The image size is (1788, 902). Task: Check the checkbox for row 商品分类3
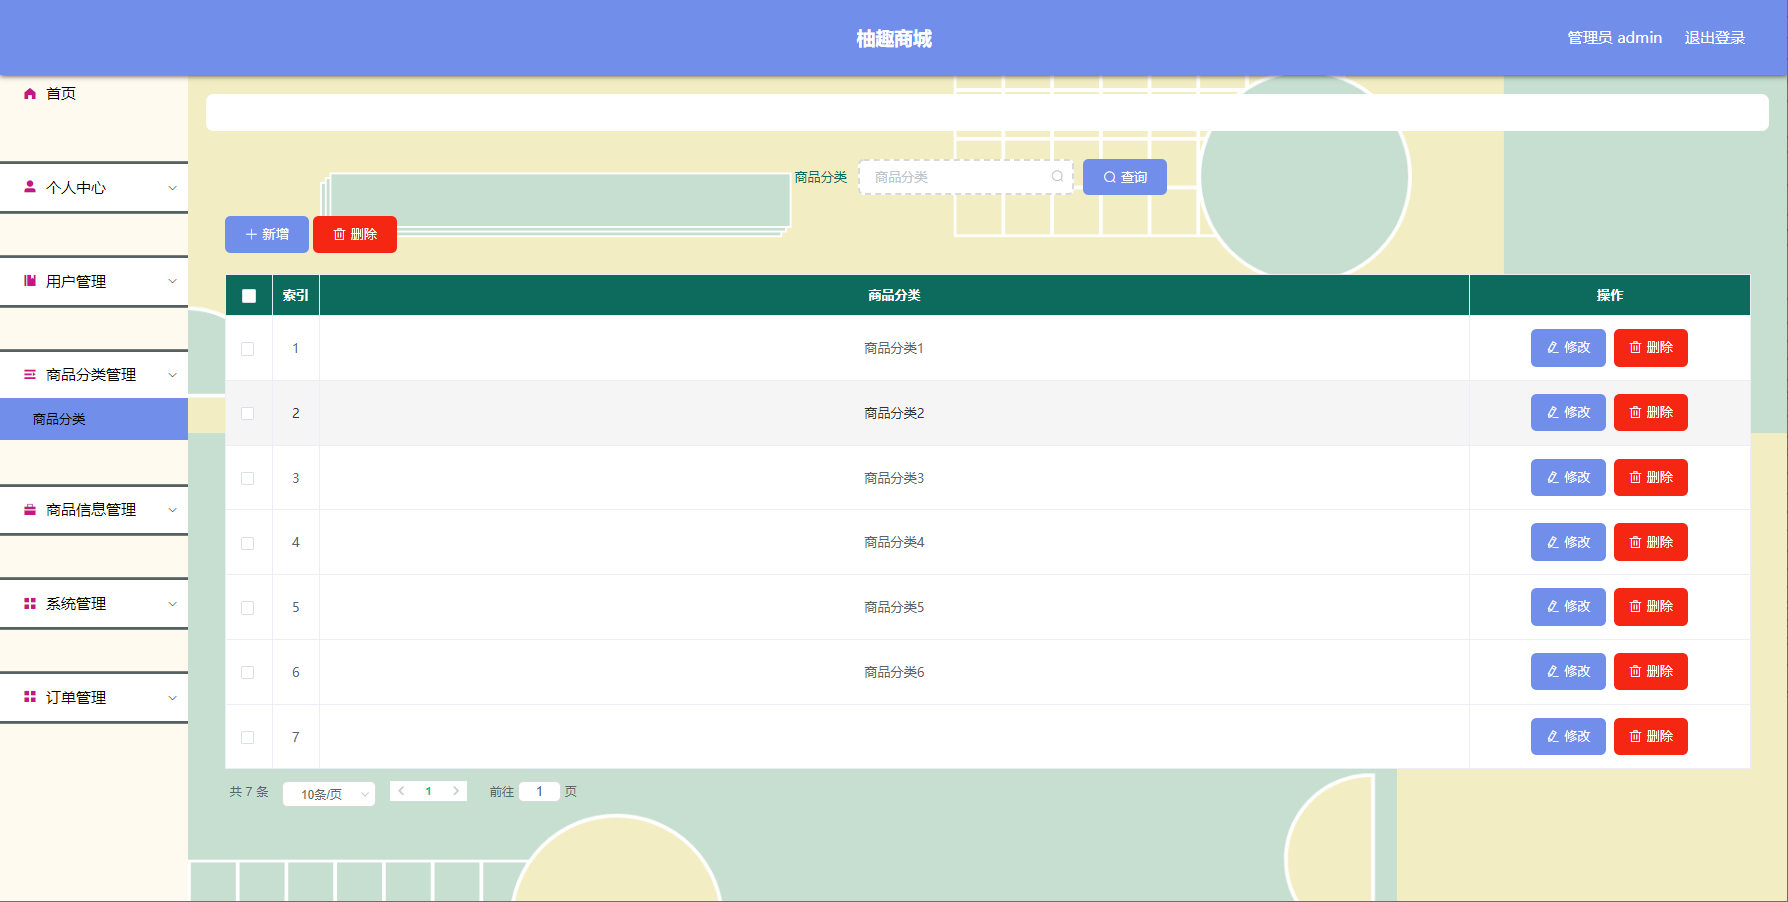point(248,478)
